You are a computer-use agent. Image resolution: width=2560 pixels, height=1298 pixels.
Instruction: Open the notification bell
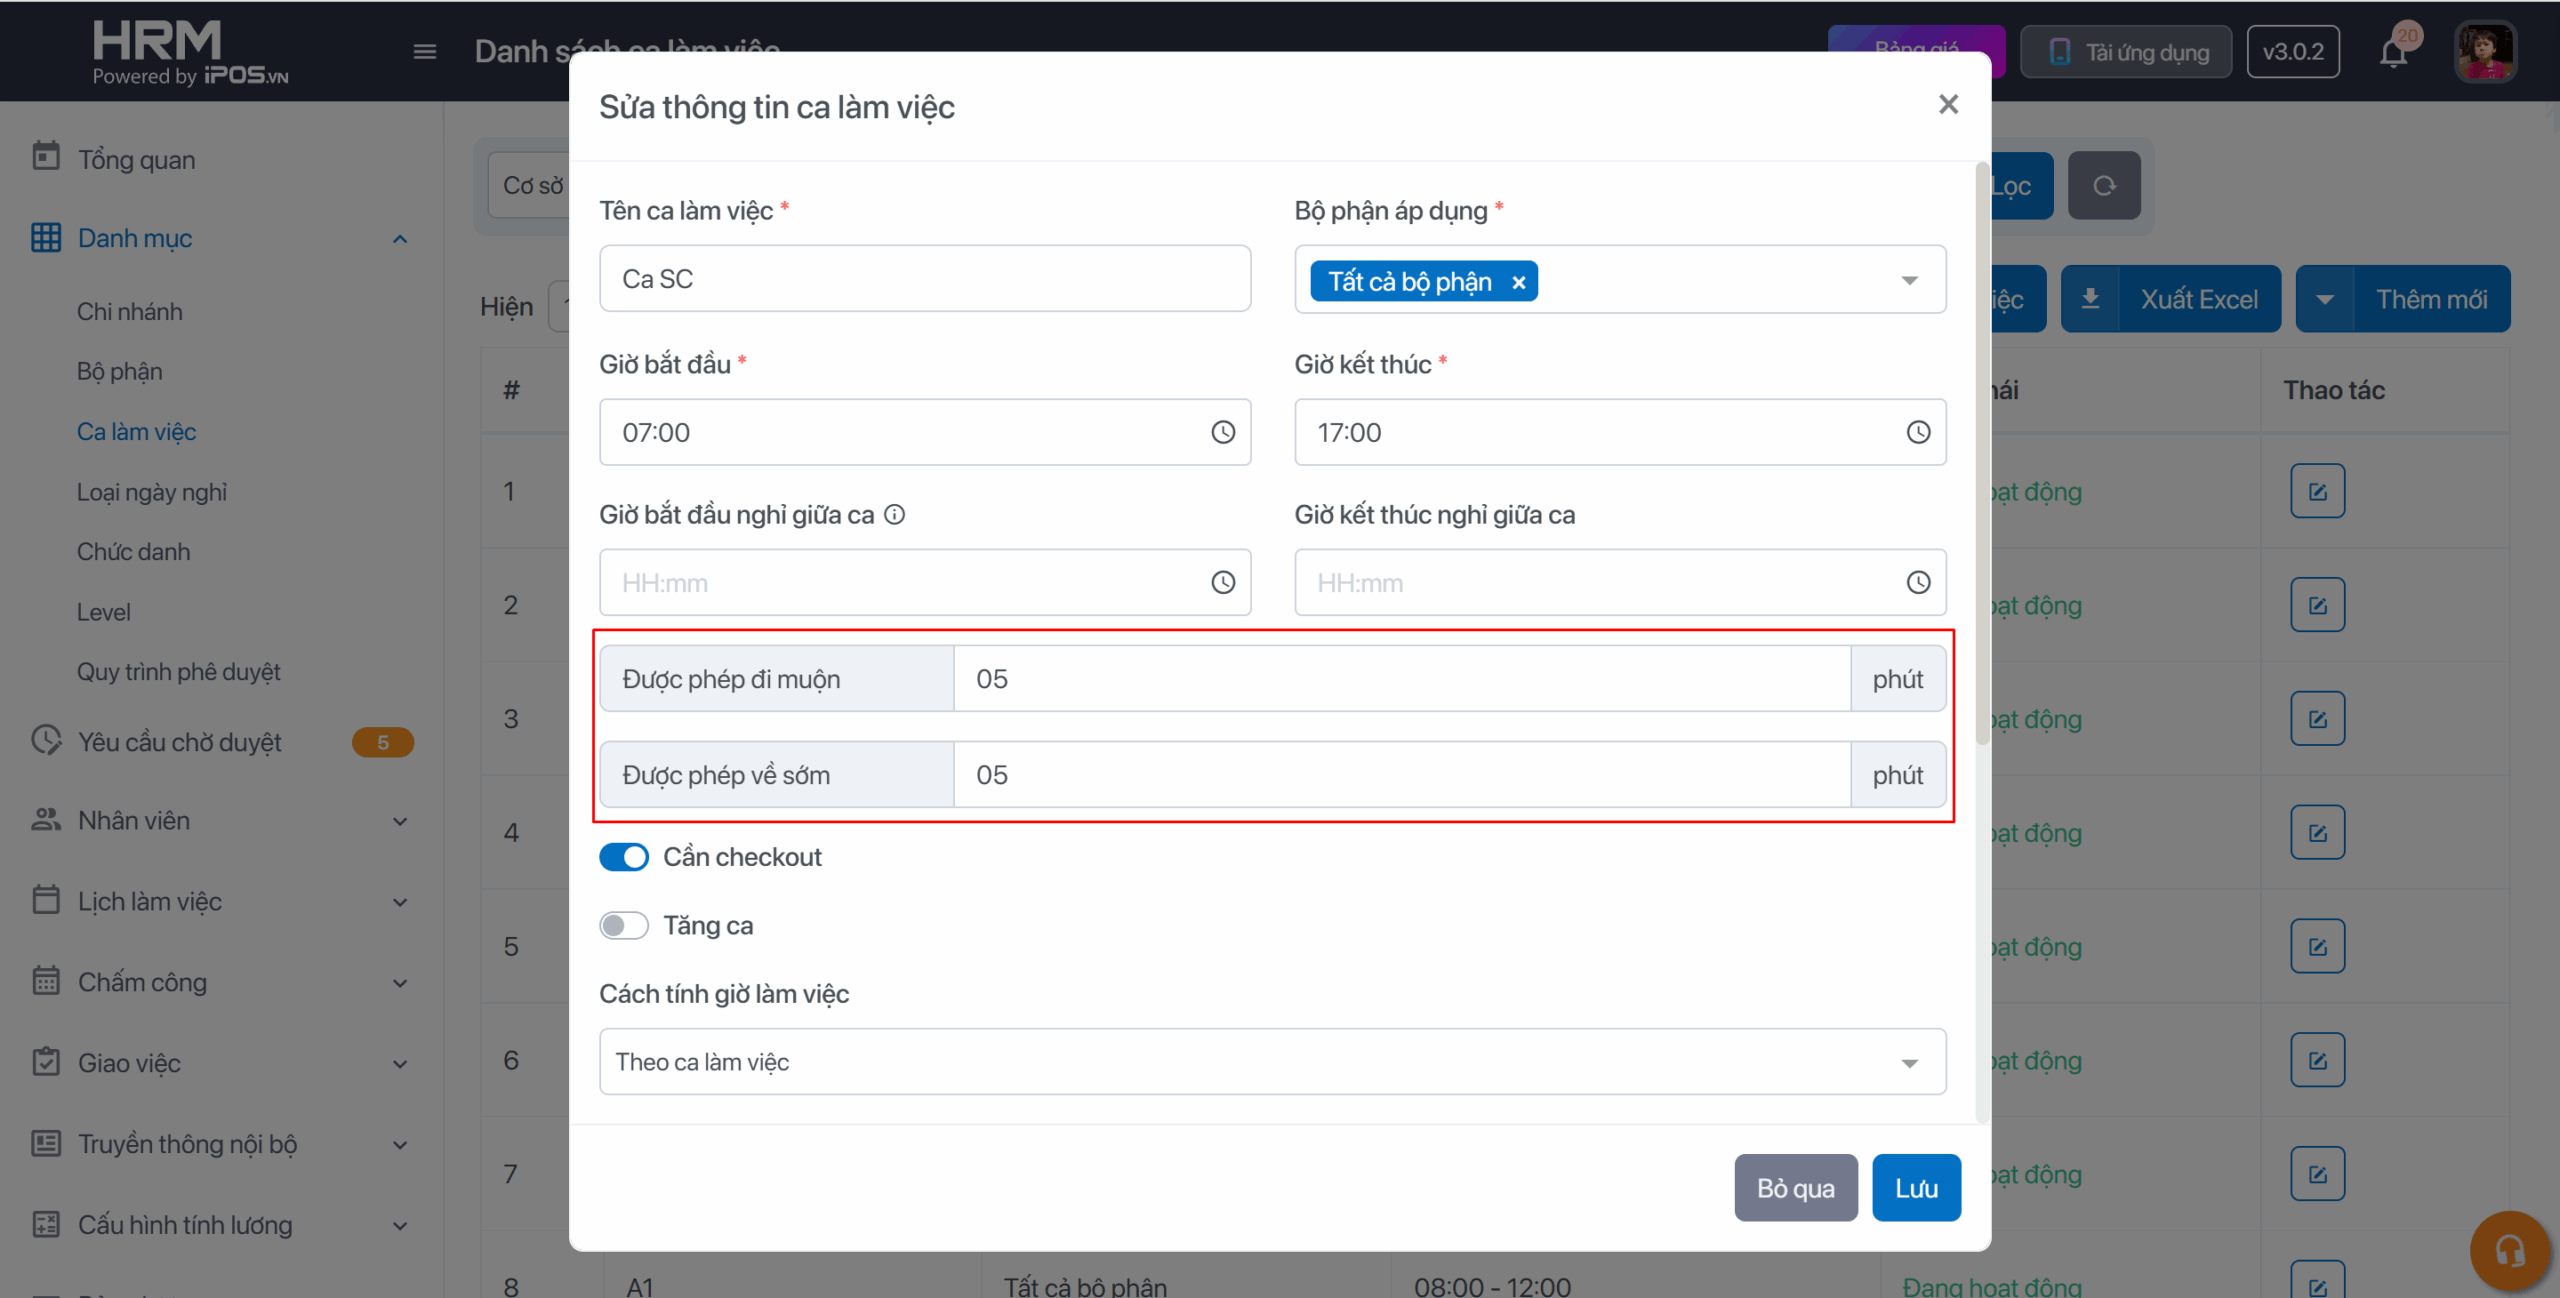tap(2393, 52)
